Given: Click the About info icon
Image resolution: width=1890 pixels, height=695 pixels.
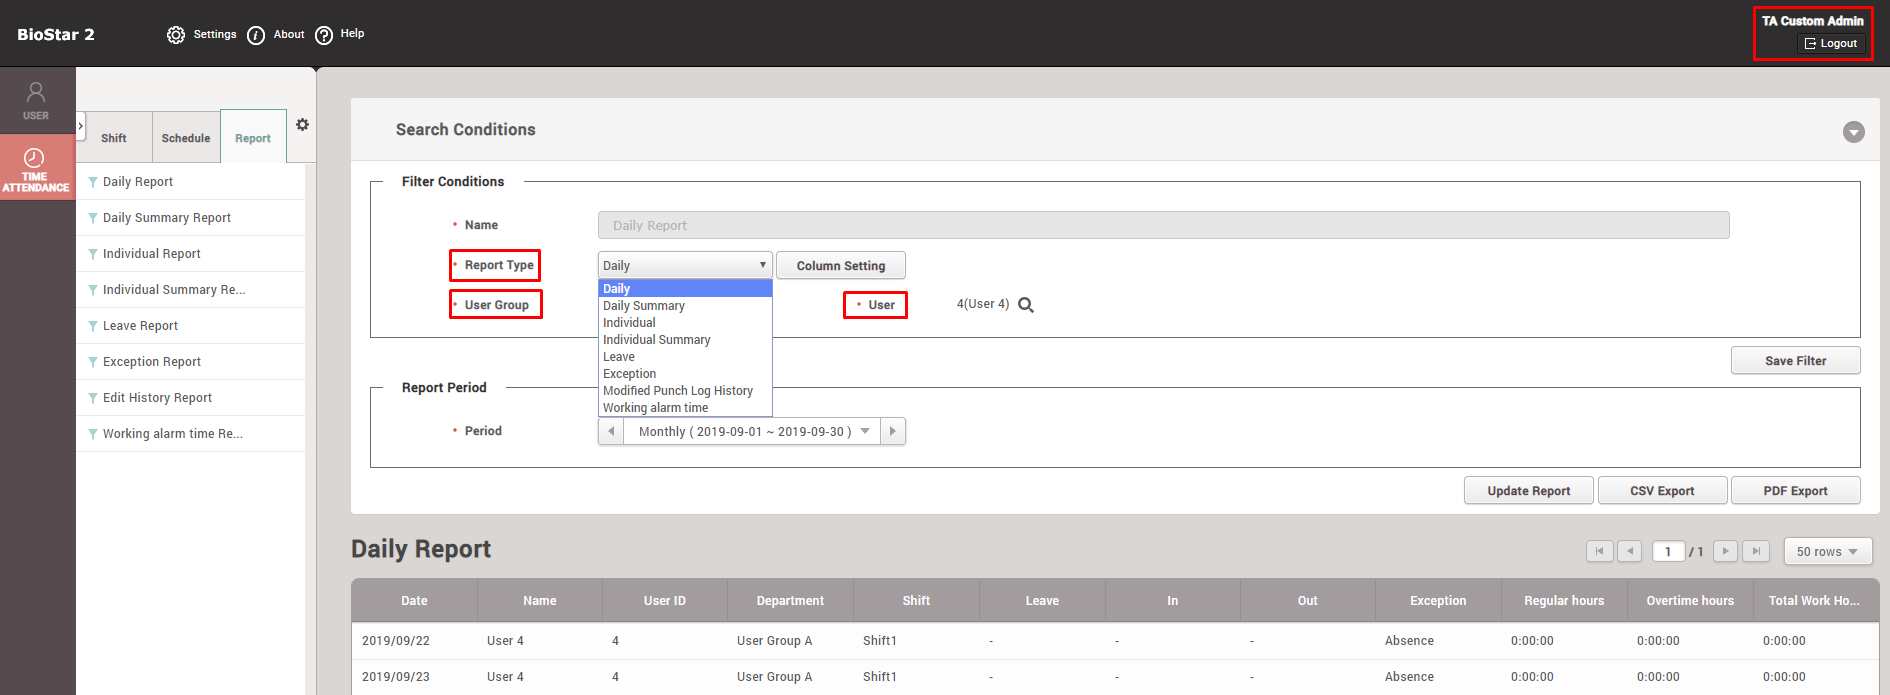Looking at the screenshot, I should click(256, 35).
